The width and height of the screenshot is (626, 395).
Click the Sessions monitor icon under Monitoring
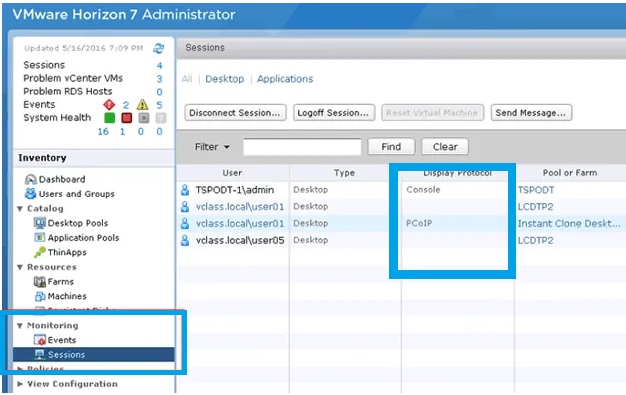[40, 354]
